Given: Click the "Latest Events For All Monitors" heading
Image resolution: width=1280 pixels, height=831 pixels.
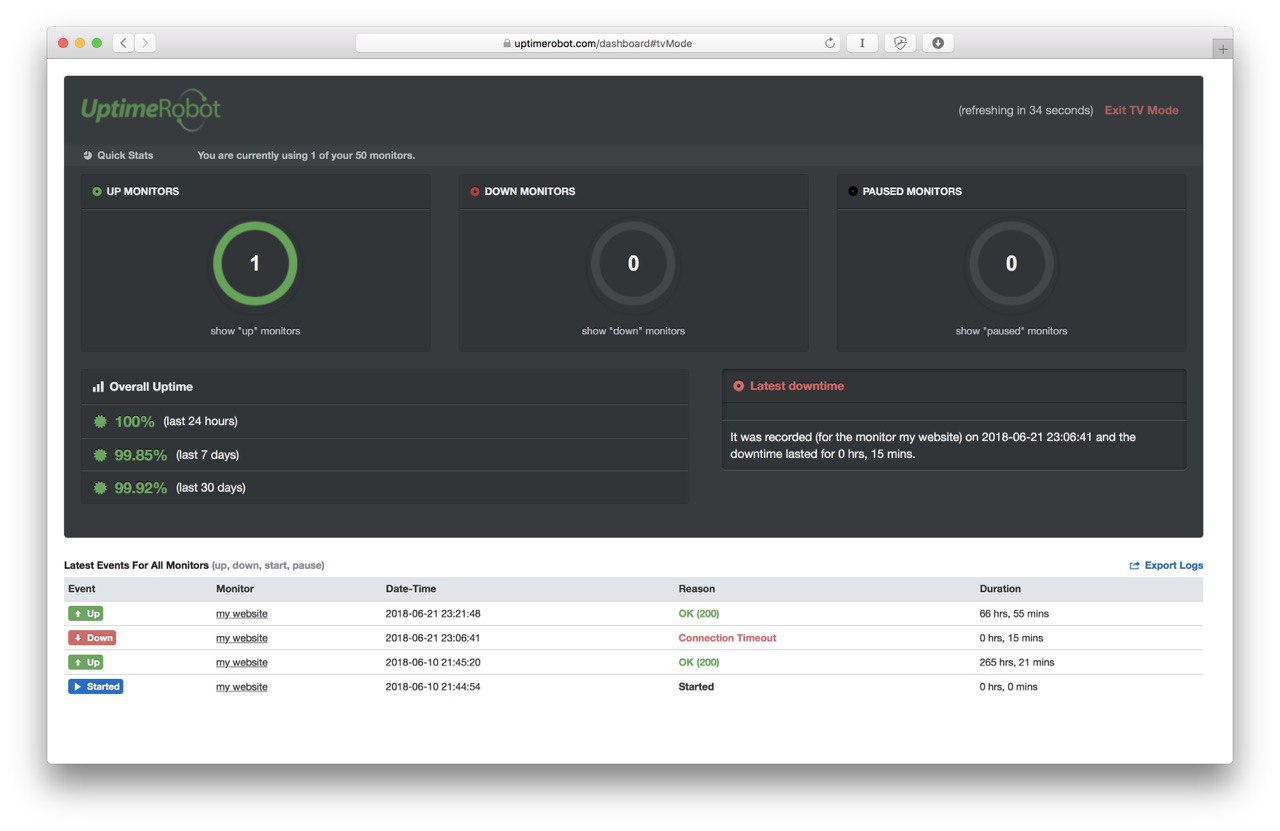Looking at the screenshot, I should point(136,566).
